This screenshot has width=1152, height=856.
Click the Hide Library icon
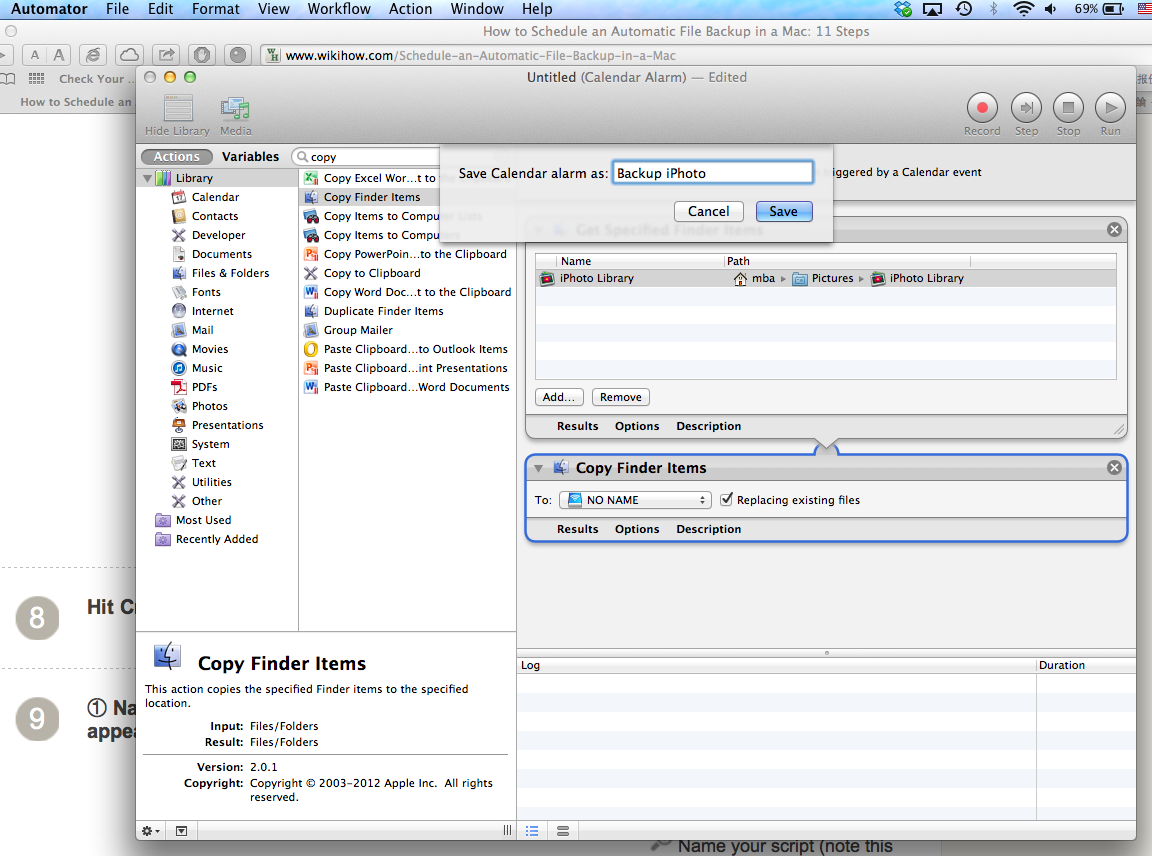pos(178,108)
